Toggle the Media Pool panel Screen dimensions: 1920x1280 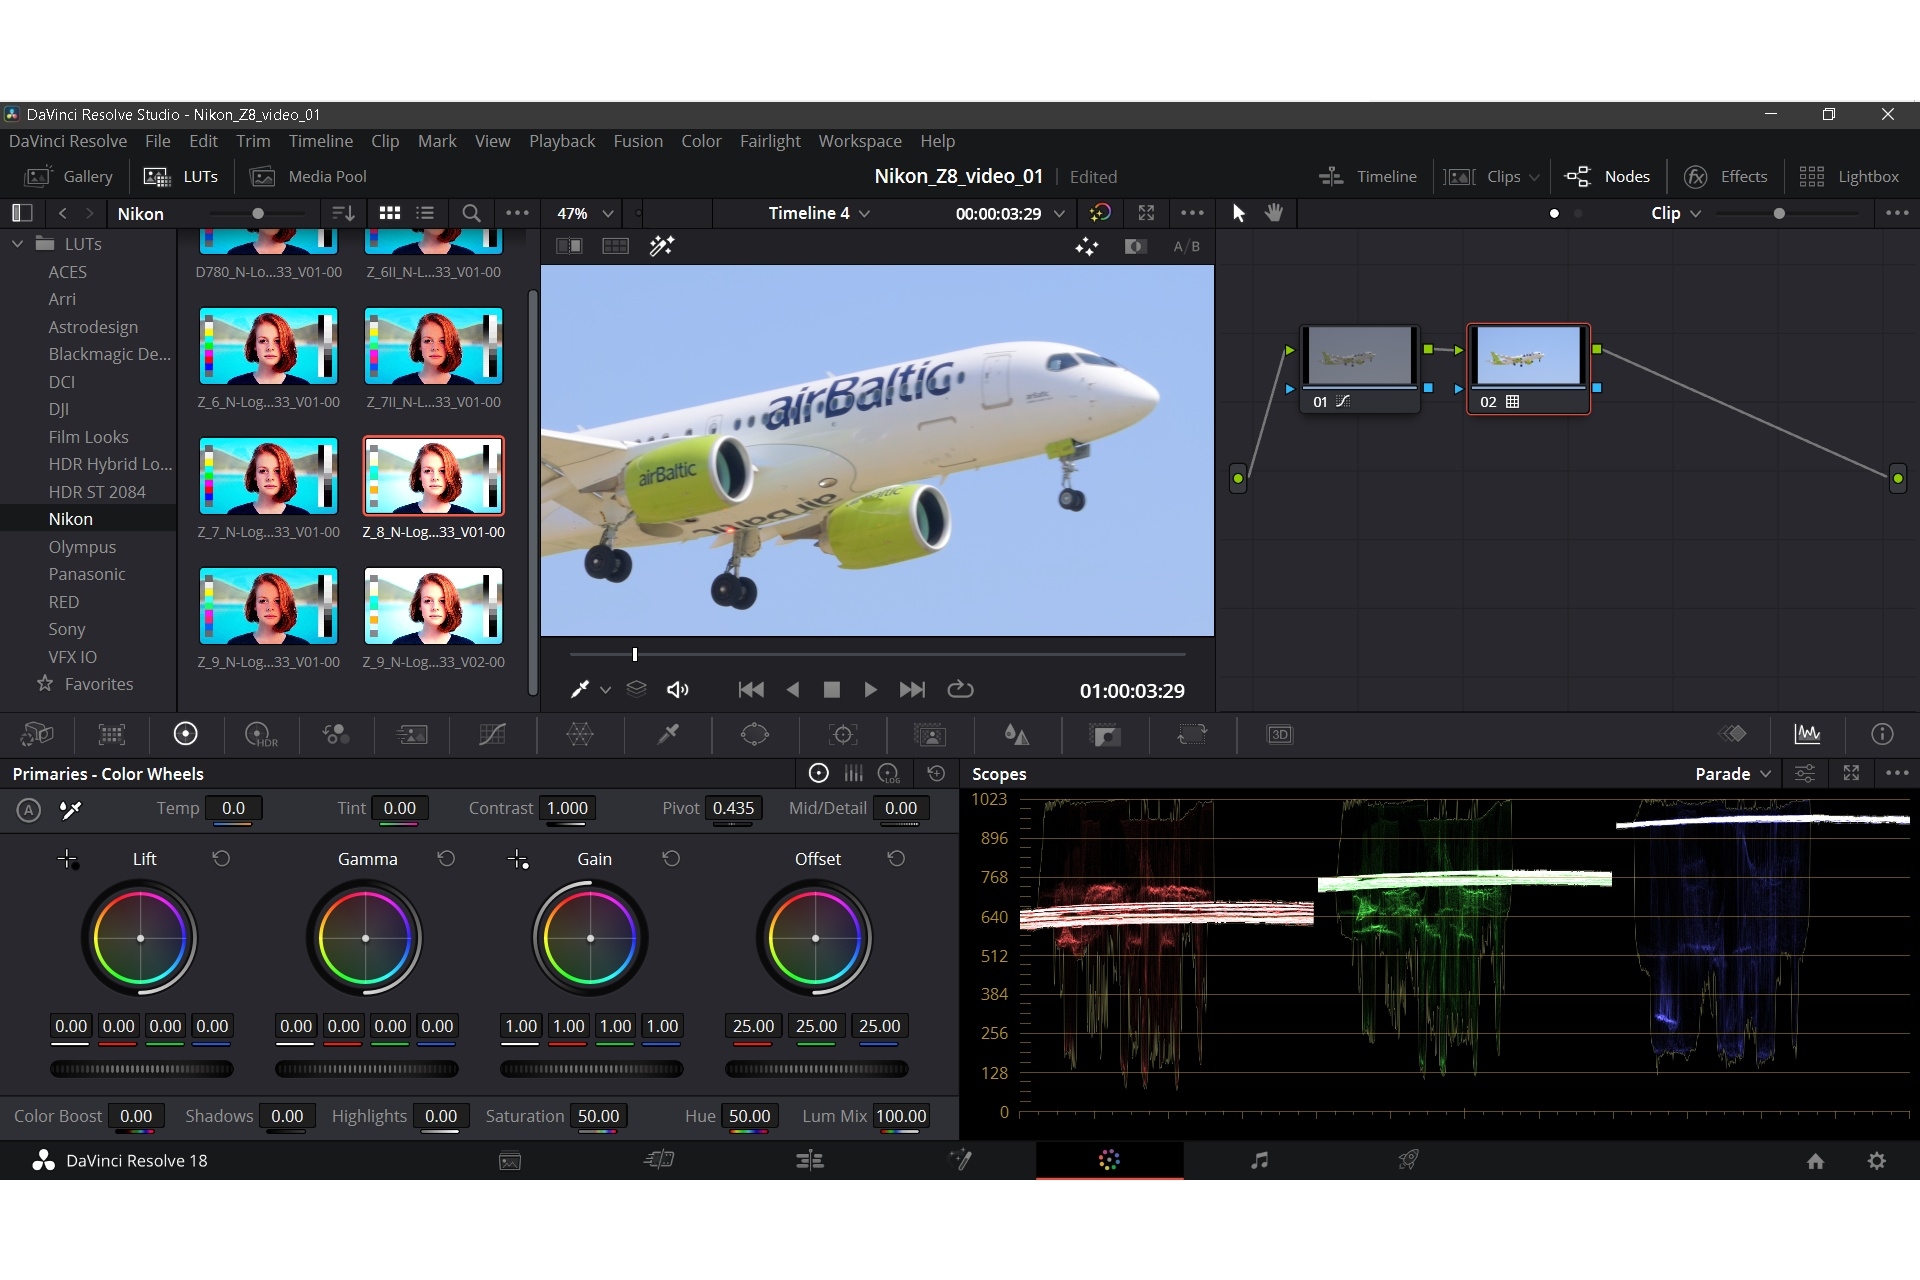pyautogui.click(x=308, y=177)
